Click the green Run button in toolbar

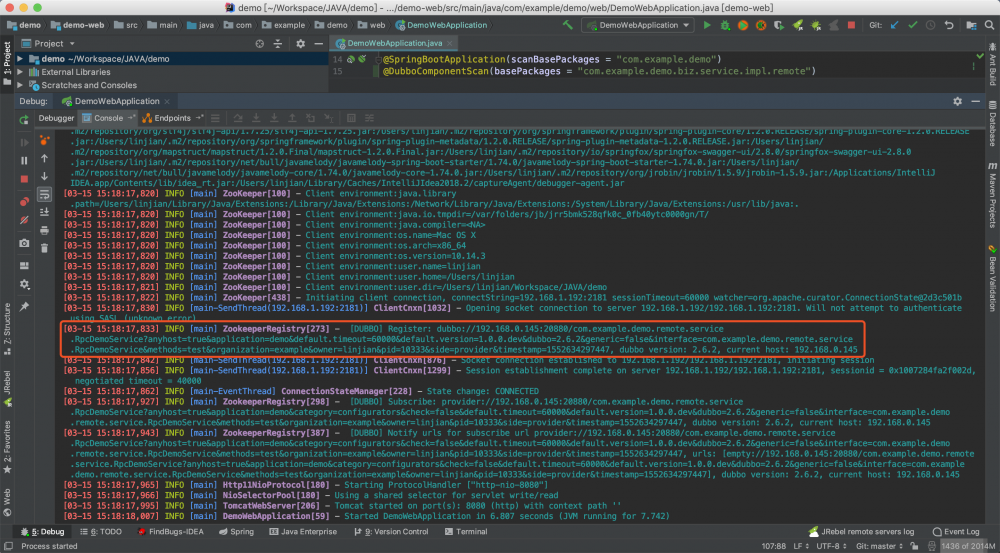point(706,24)
